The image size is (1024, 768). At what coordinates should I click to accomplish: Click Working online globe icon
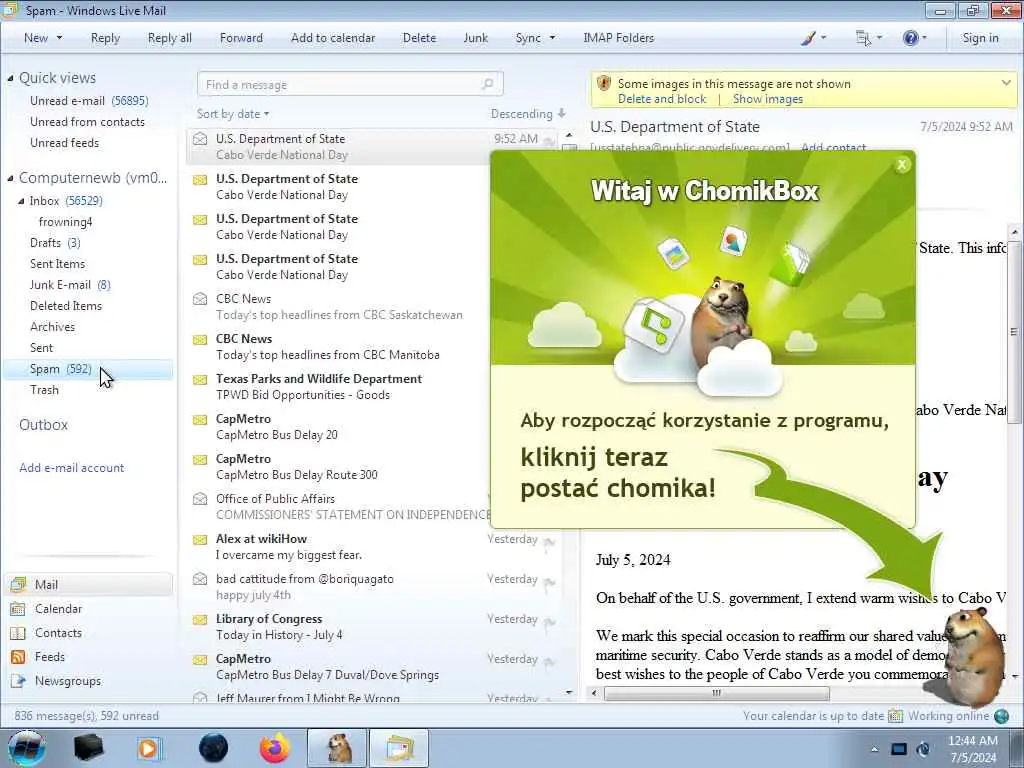click(1001, 716)
